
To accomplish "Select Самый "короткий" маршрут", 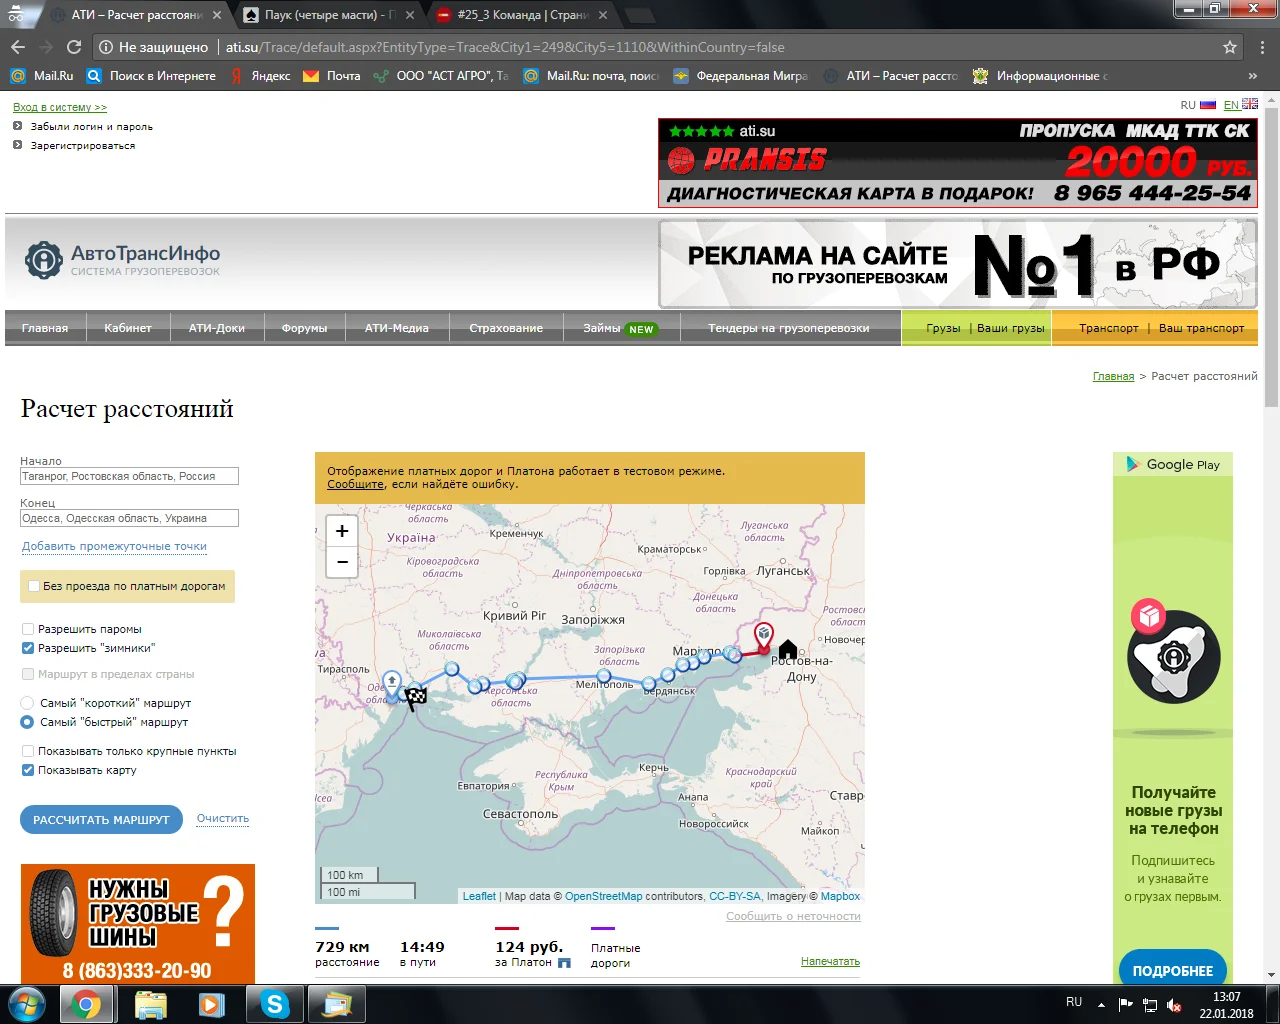I will [x=28, y=703].
